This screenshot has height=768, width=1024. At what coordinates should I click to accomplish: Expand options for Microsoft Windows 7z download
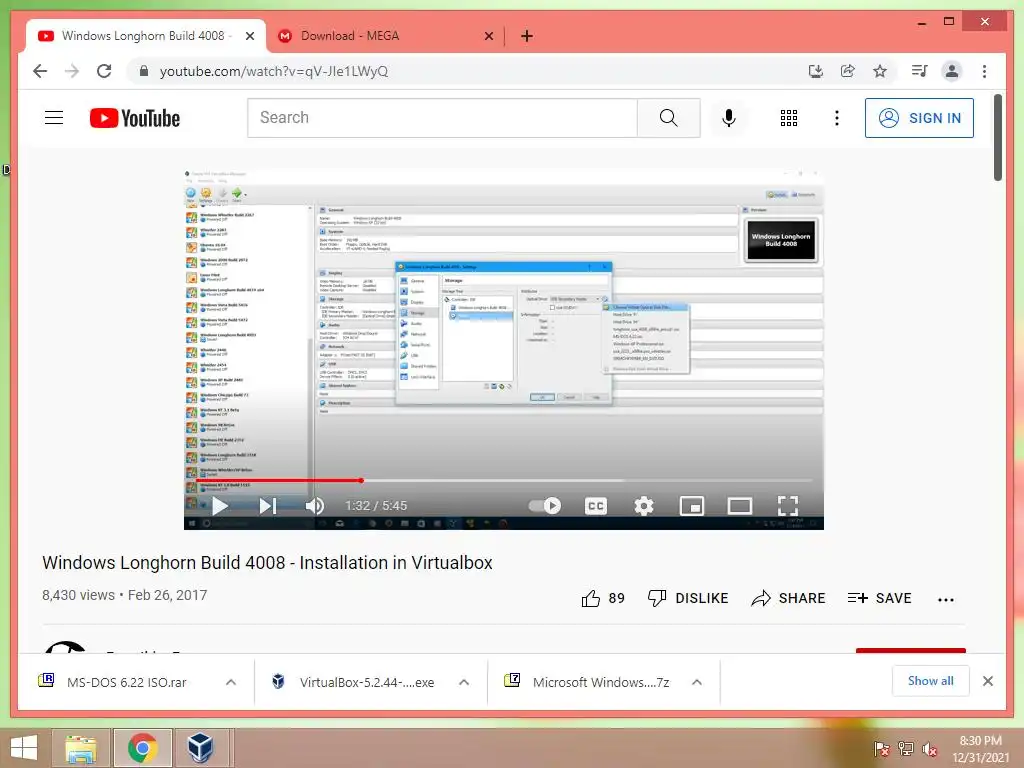[697, 682]
